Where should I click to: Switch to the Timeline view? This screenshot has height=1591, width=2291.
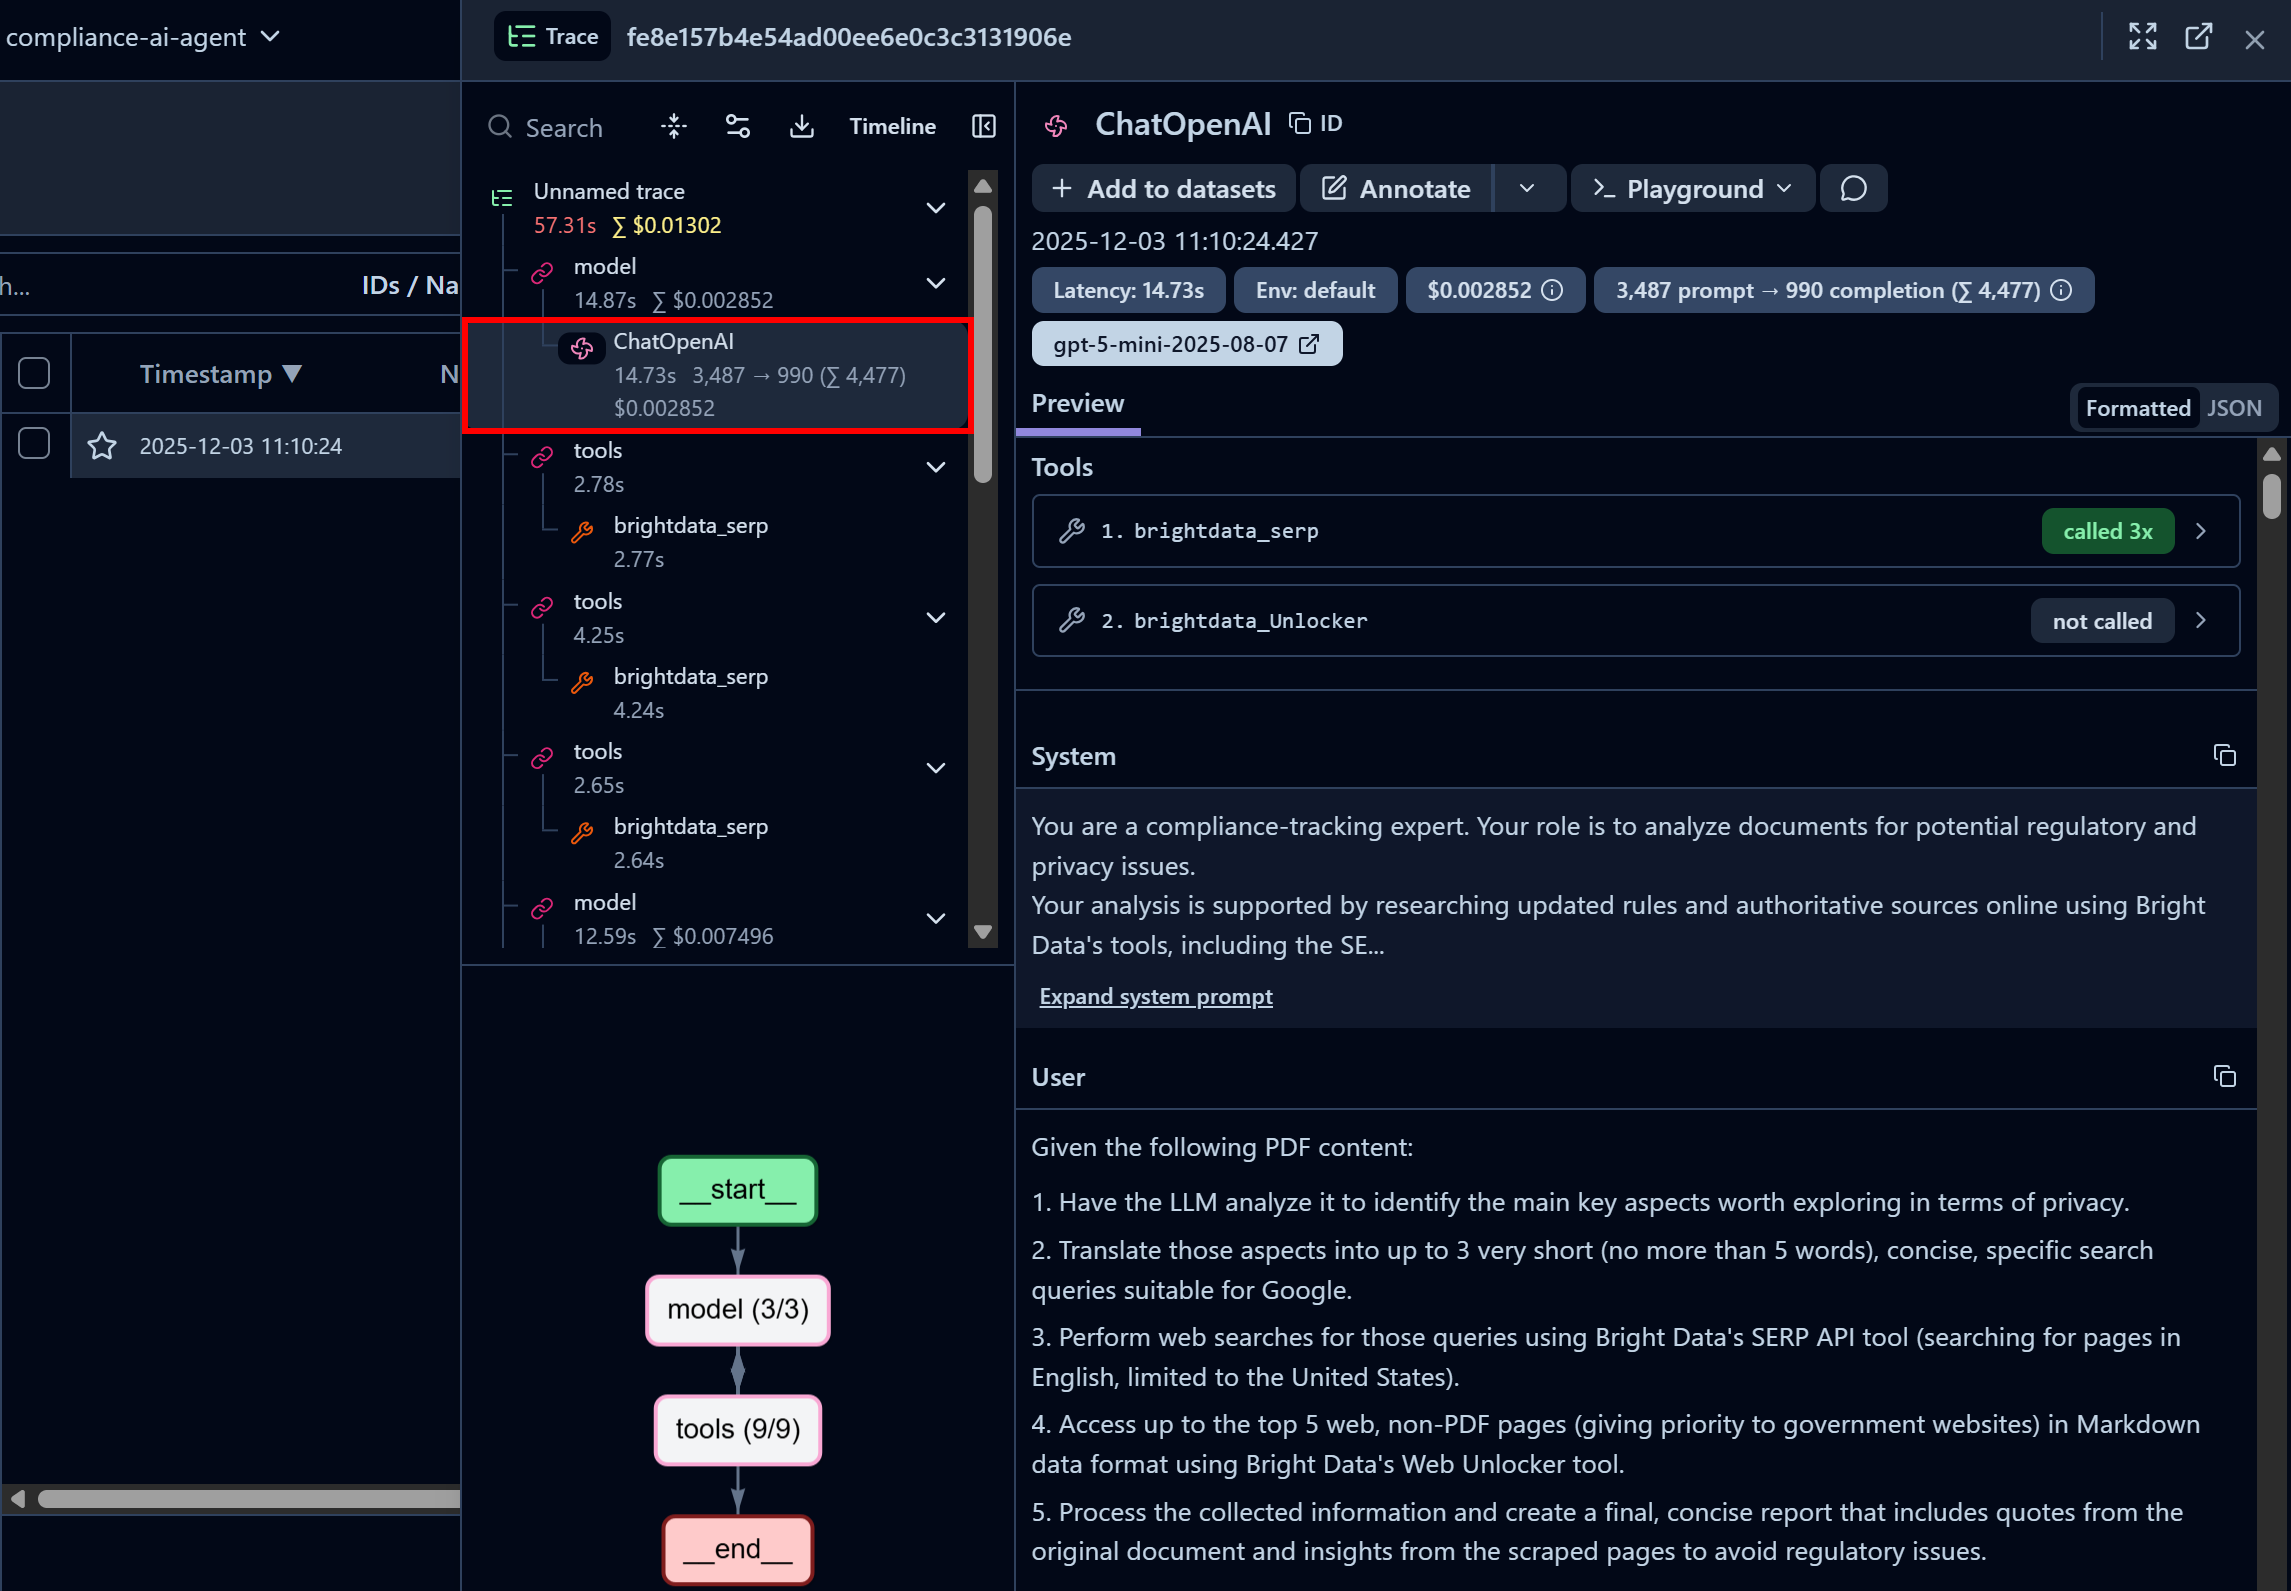[x=892, y=126]
